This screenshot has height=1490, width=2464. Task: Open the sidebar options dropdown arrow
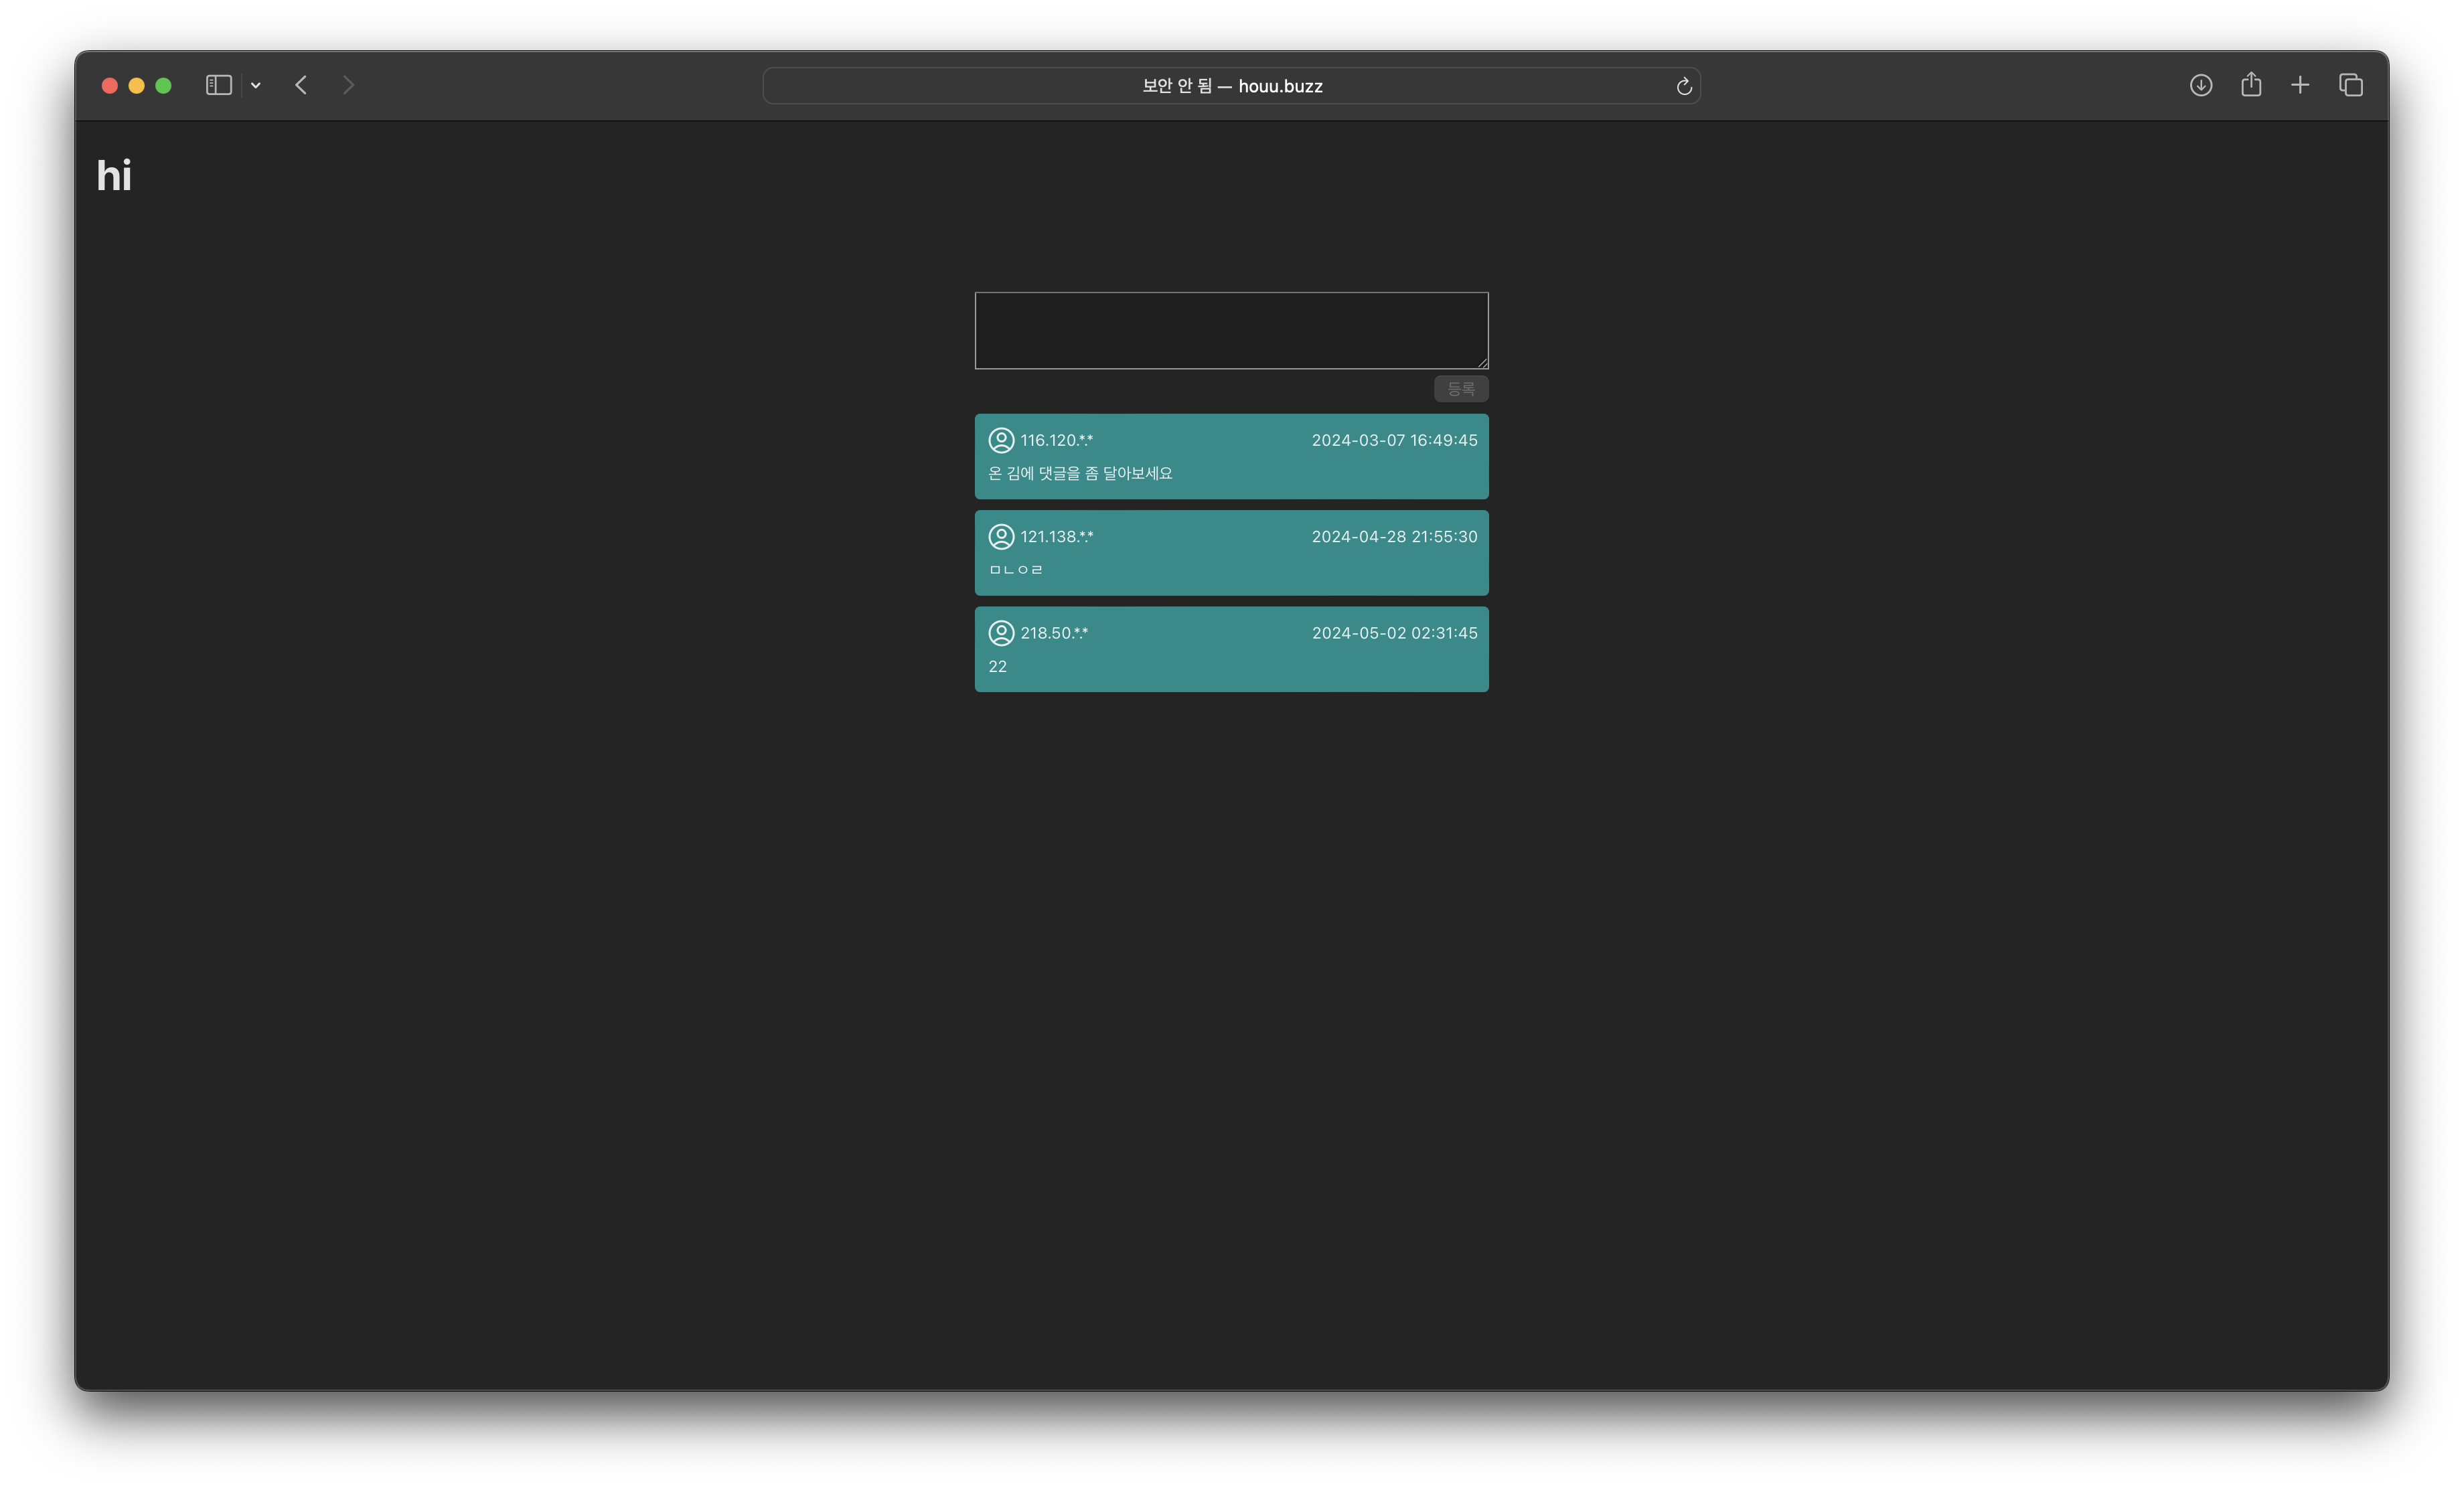coord(256,86)
